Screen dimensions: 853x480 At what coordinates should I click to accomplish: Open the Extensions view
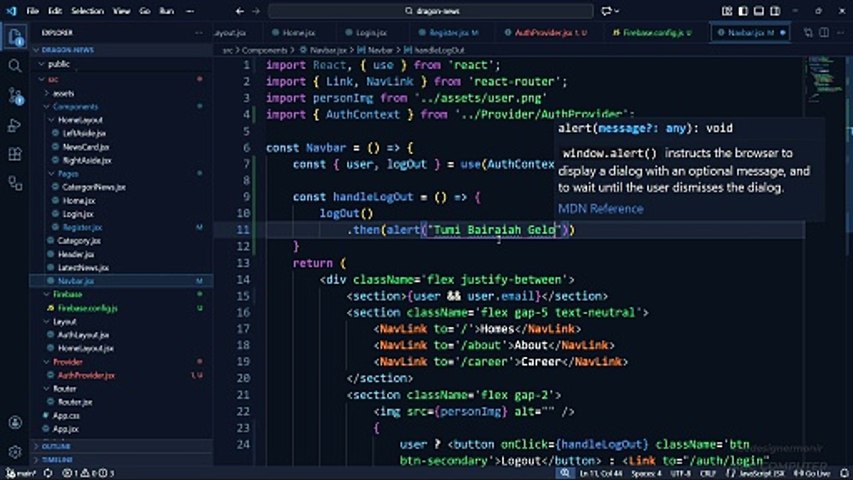[x=15, y=154]
